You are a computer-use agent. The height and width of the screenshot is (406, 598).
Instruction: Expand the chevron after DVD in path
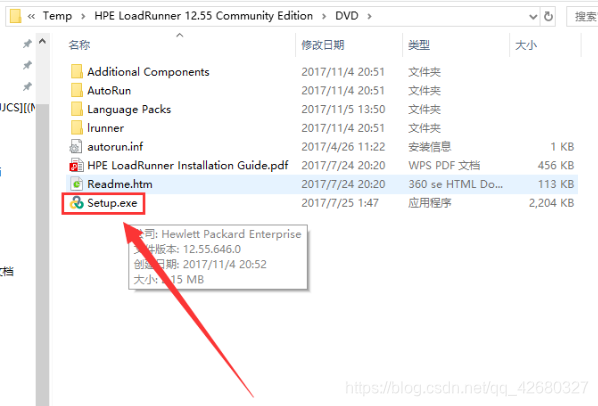[x=369, y=16]
